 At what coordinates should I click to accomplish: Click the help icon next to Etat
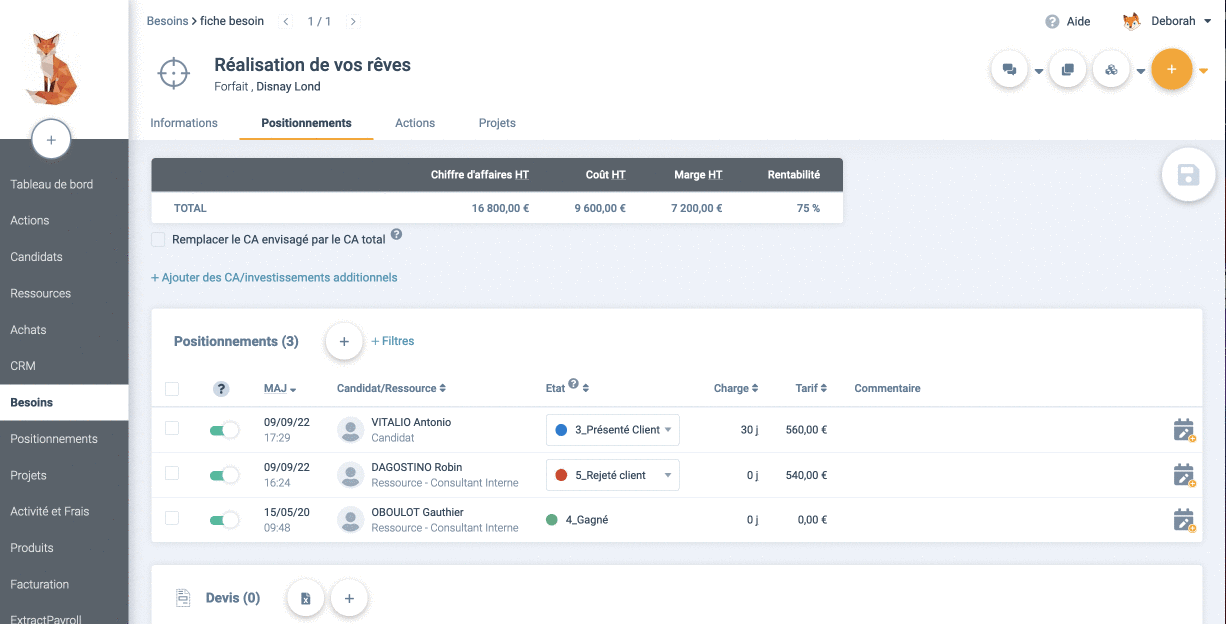[574, 383]
